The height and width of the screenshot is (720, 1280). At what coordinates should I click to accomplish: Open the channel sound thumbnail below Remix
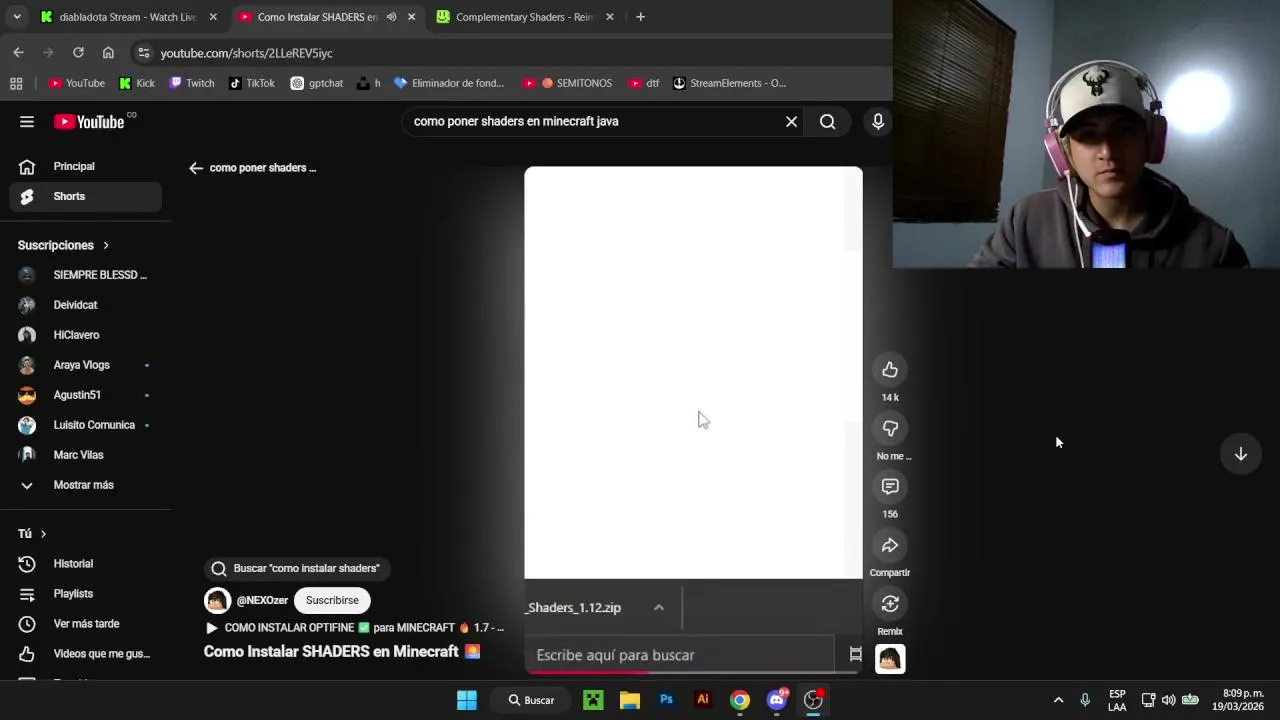coord(890,659)
